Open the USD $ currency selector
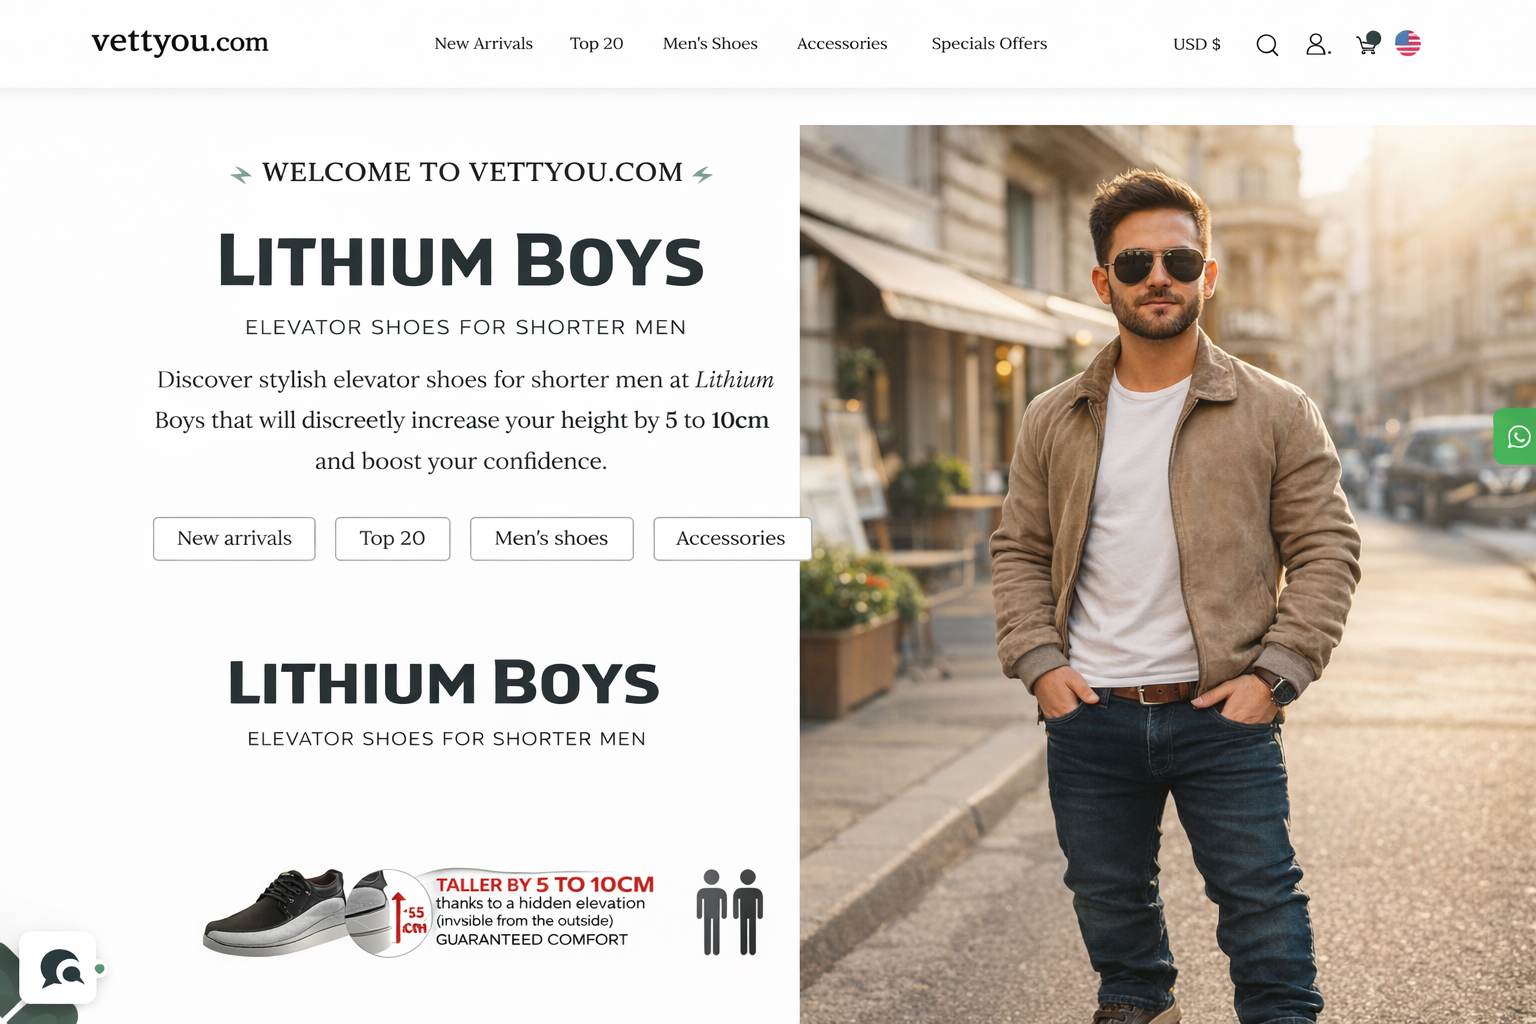Screen dimensions: 1536x1024 (1196, 44)
